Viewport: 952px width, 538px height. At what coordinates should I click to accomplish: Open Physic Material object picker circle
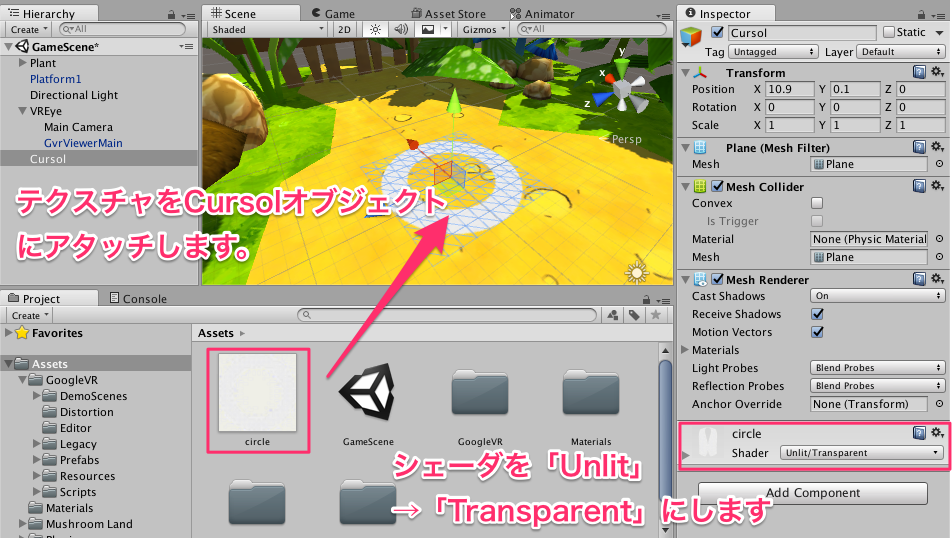pos(939,239)
